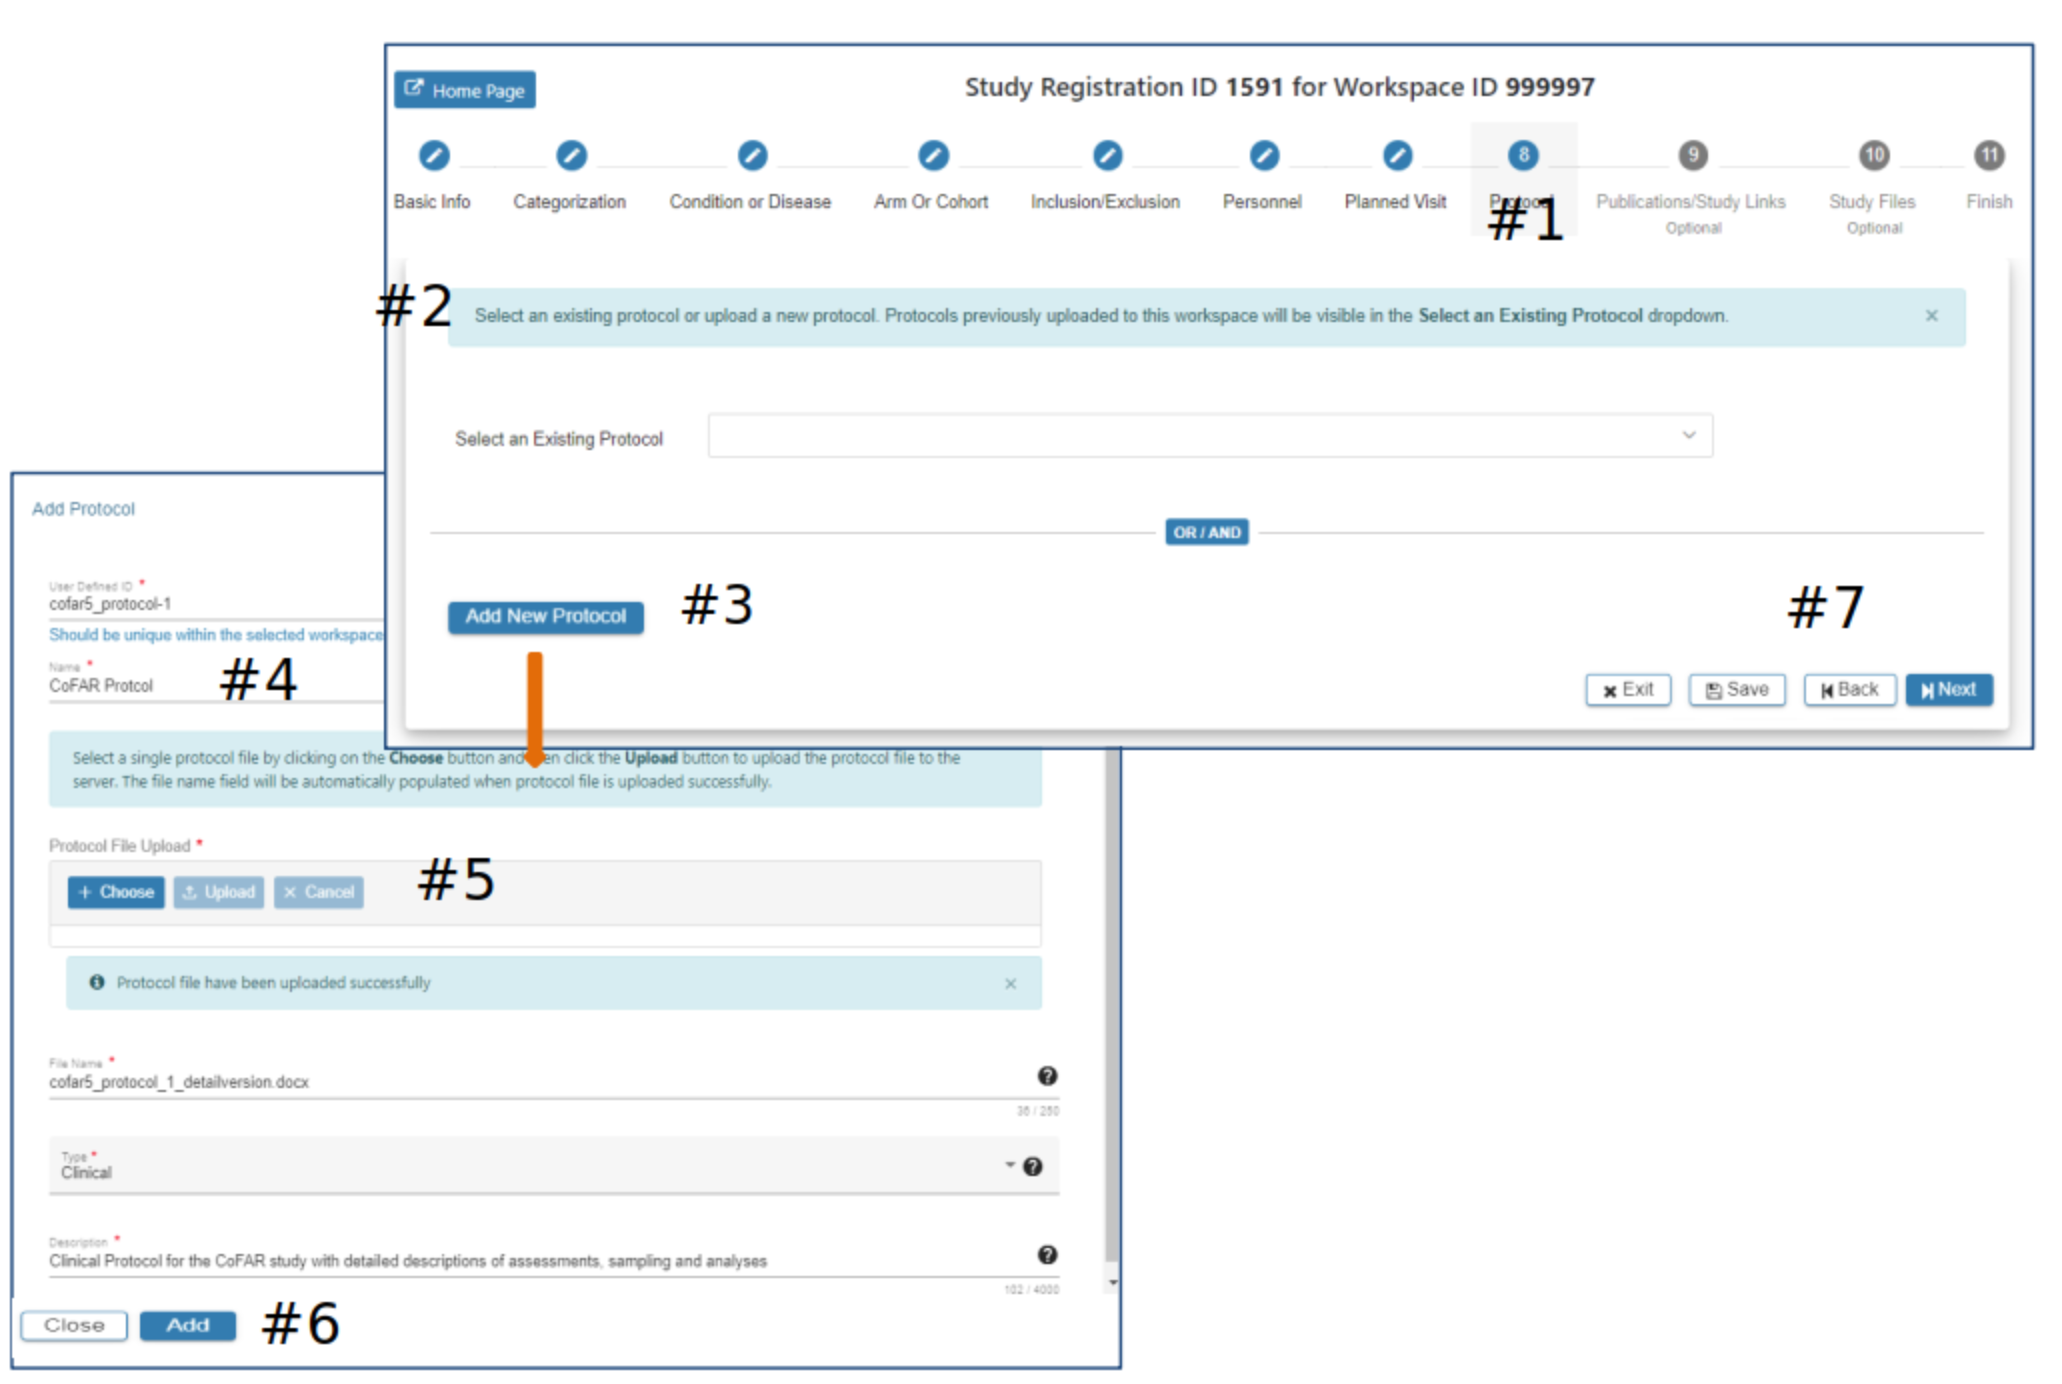Open the Arm Or Cohort tab label

pos(931,202)
